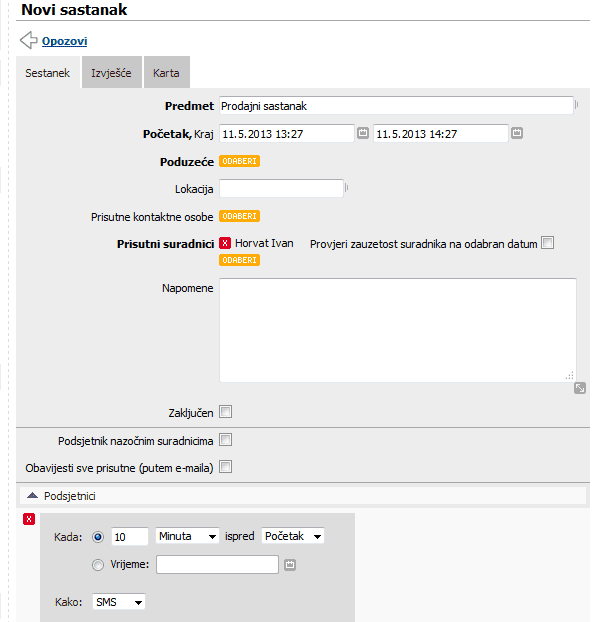599x622 pixels.
Task: Click the Novi sastanak page title
Action: pos(74,10)
